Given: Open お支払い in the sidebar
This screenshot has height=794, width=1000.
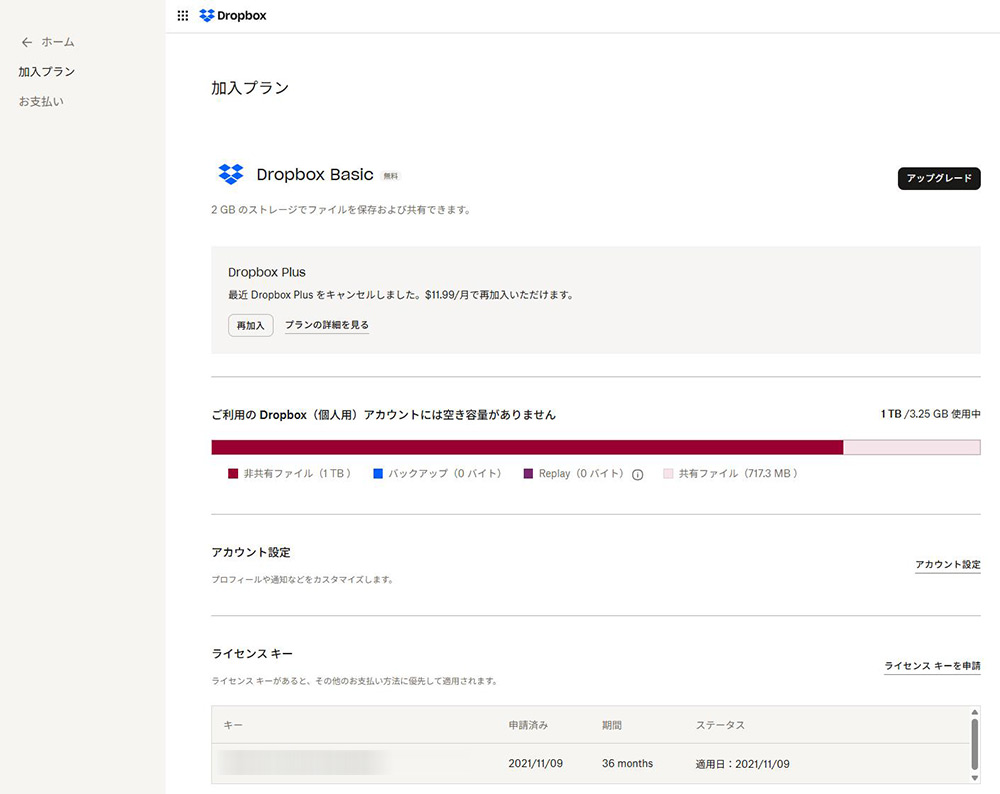Looking at the screenshot, I should coord(41,102).
